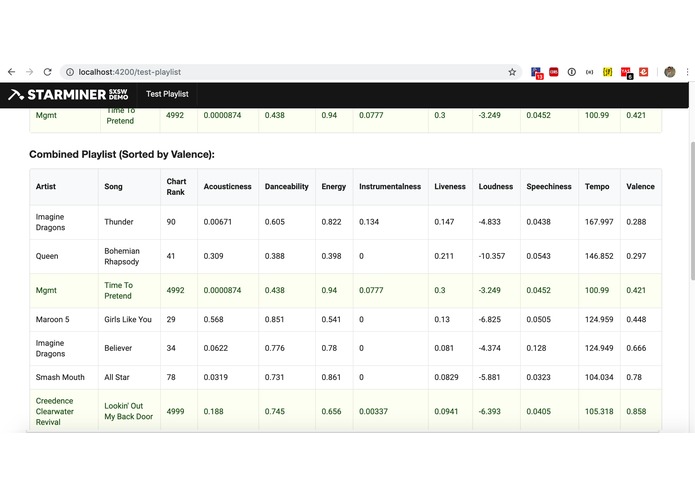The image size is (695, 494).
Task: Click the Liveness column header
Action: point(450,187)
